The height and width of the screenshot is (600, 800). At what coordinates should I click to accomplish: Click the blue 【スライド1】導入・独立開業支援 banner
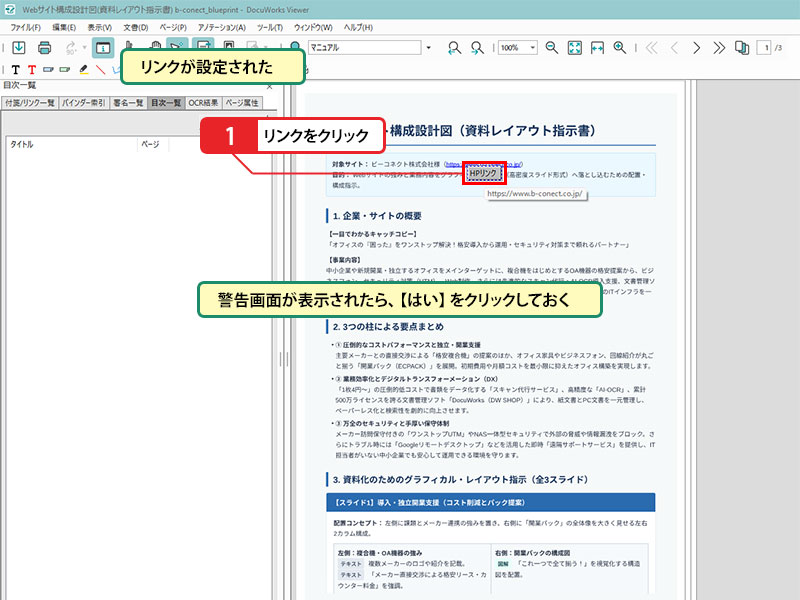click(490, 503)
